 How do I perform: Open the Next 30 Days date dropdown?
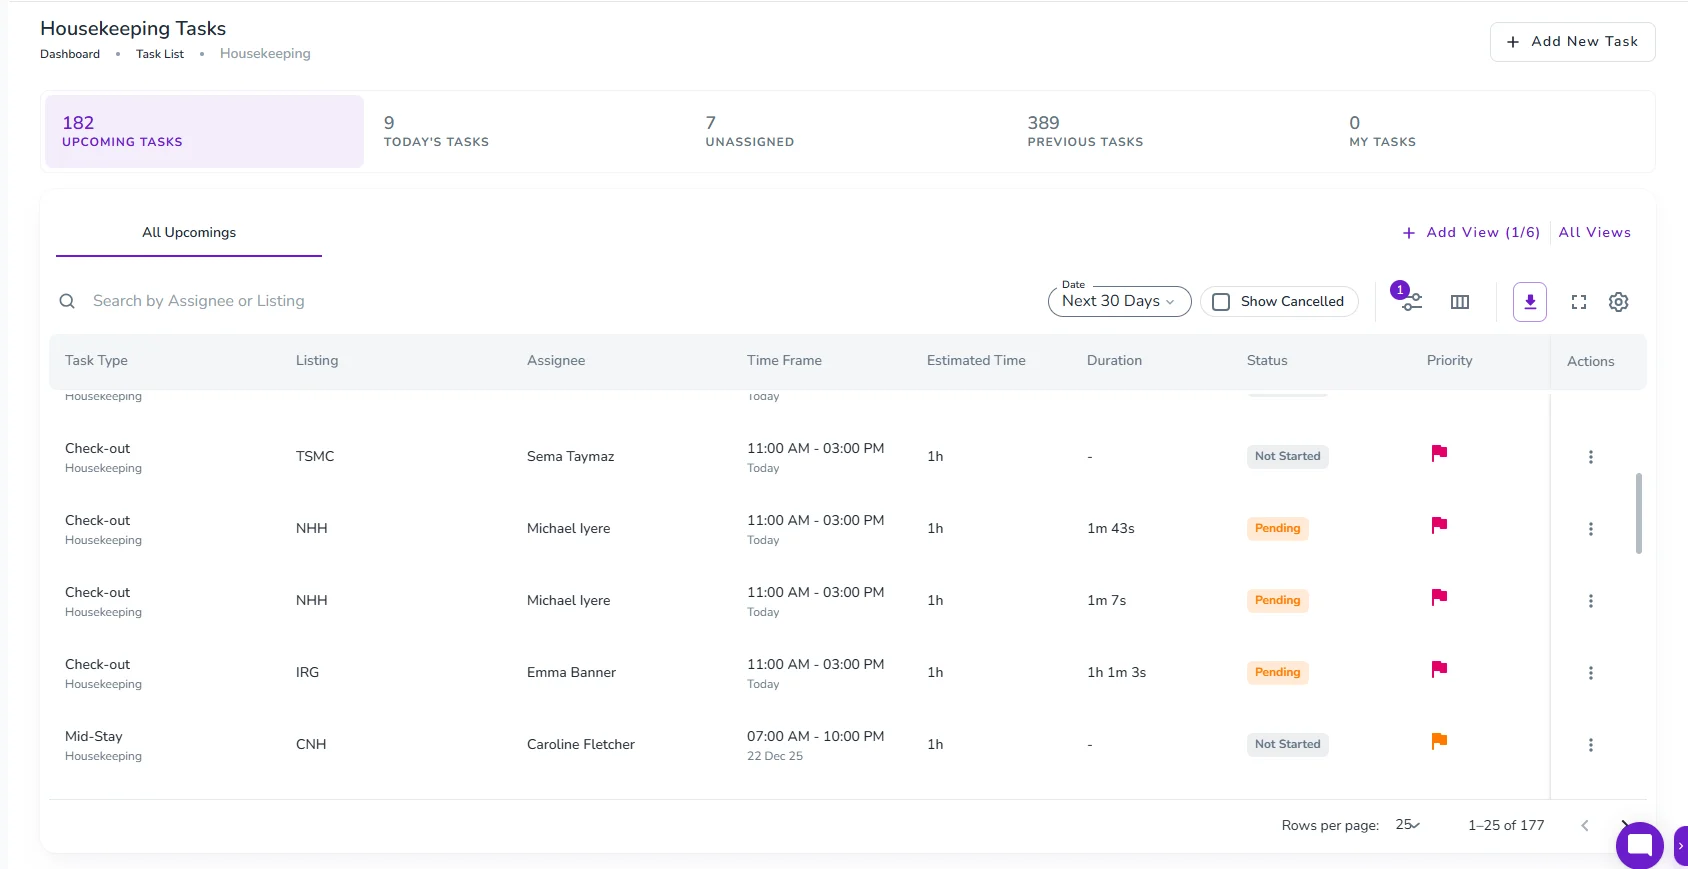click(x=1118, y=301)
